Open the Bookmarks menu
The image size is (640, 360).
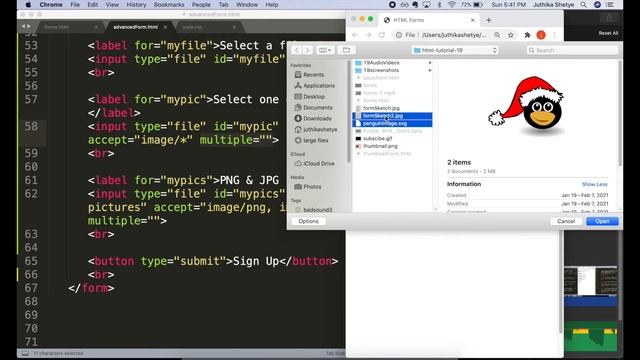[x=169, y=5]
